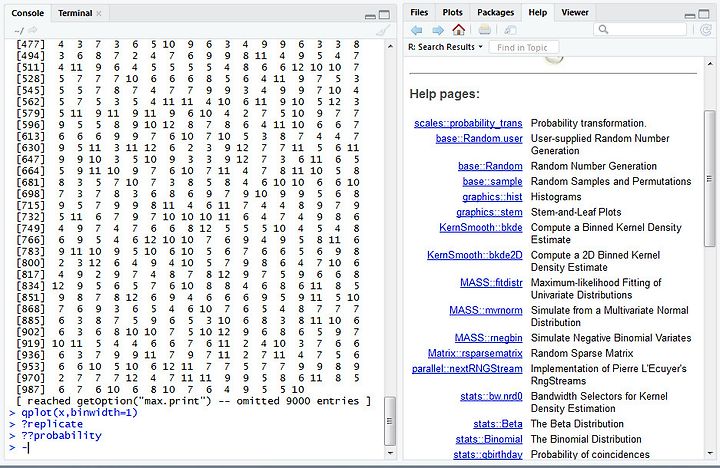Clear console with broom icon
Screen dimensions: 720x468
pyautogui.click(x=382, y=30)
